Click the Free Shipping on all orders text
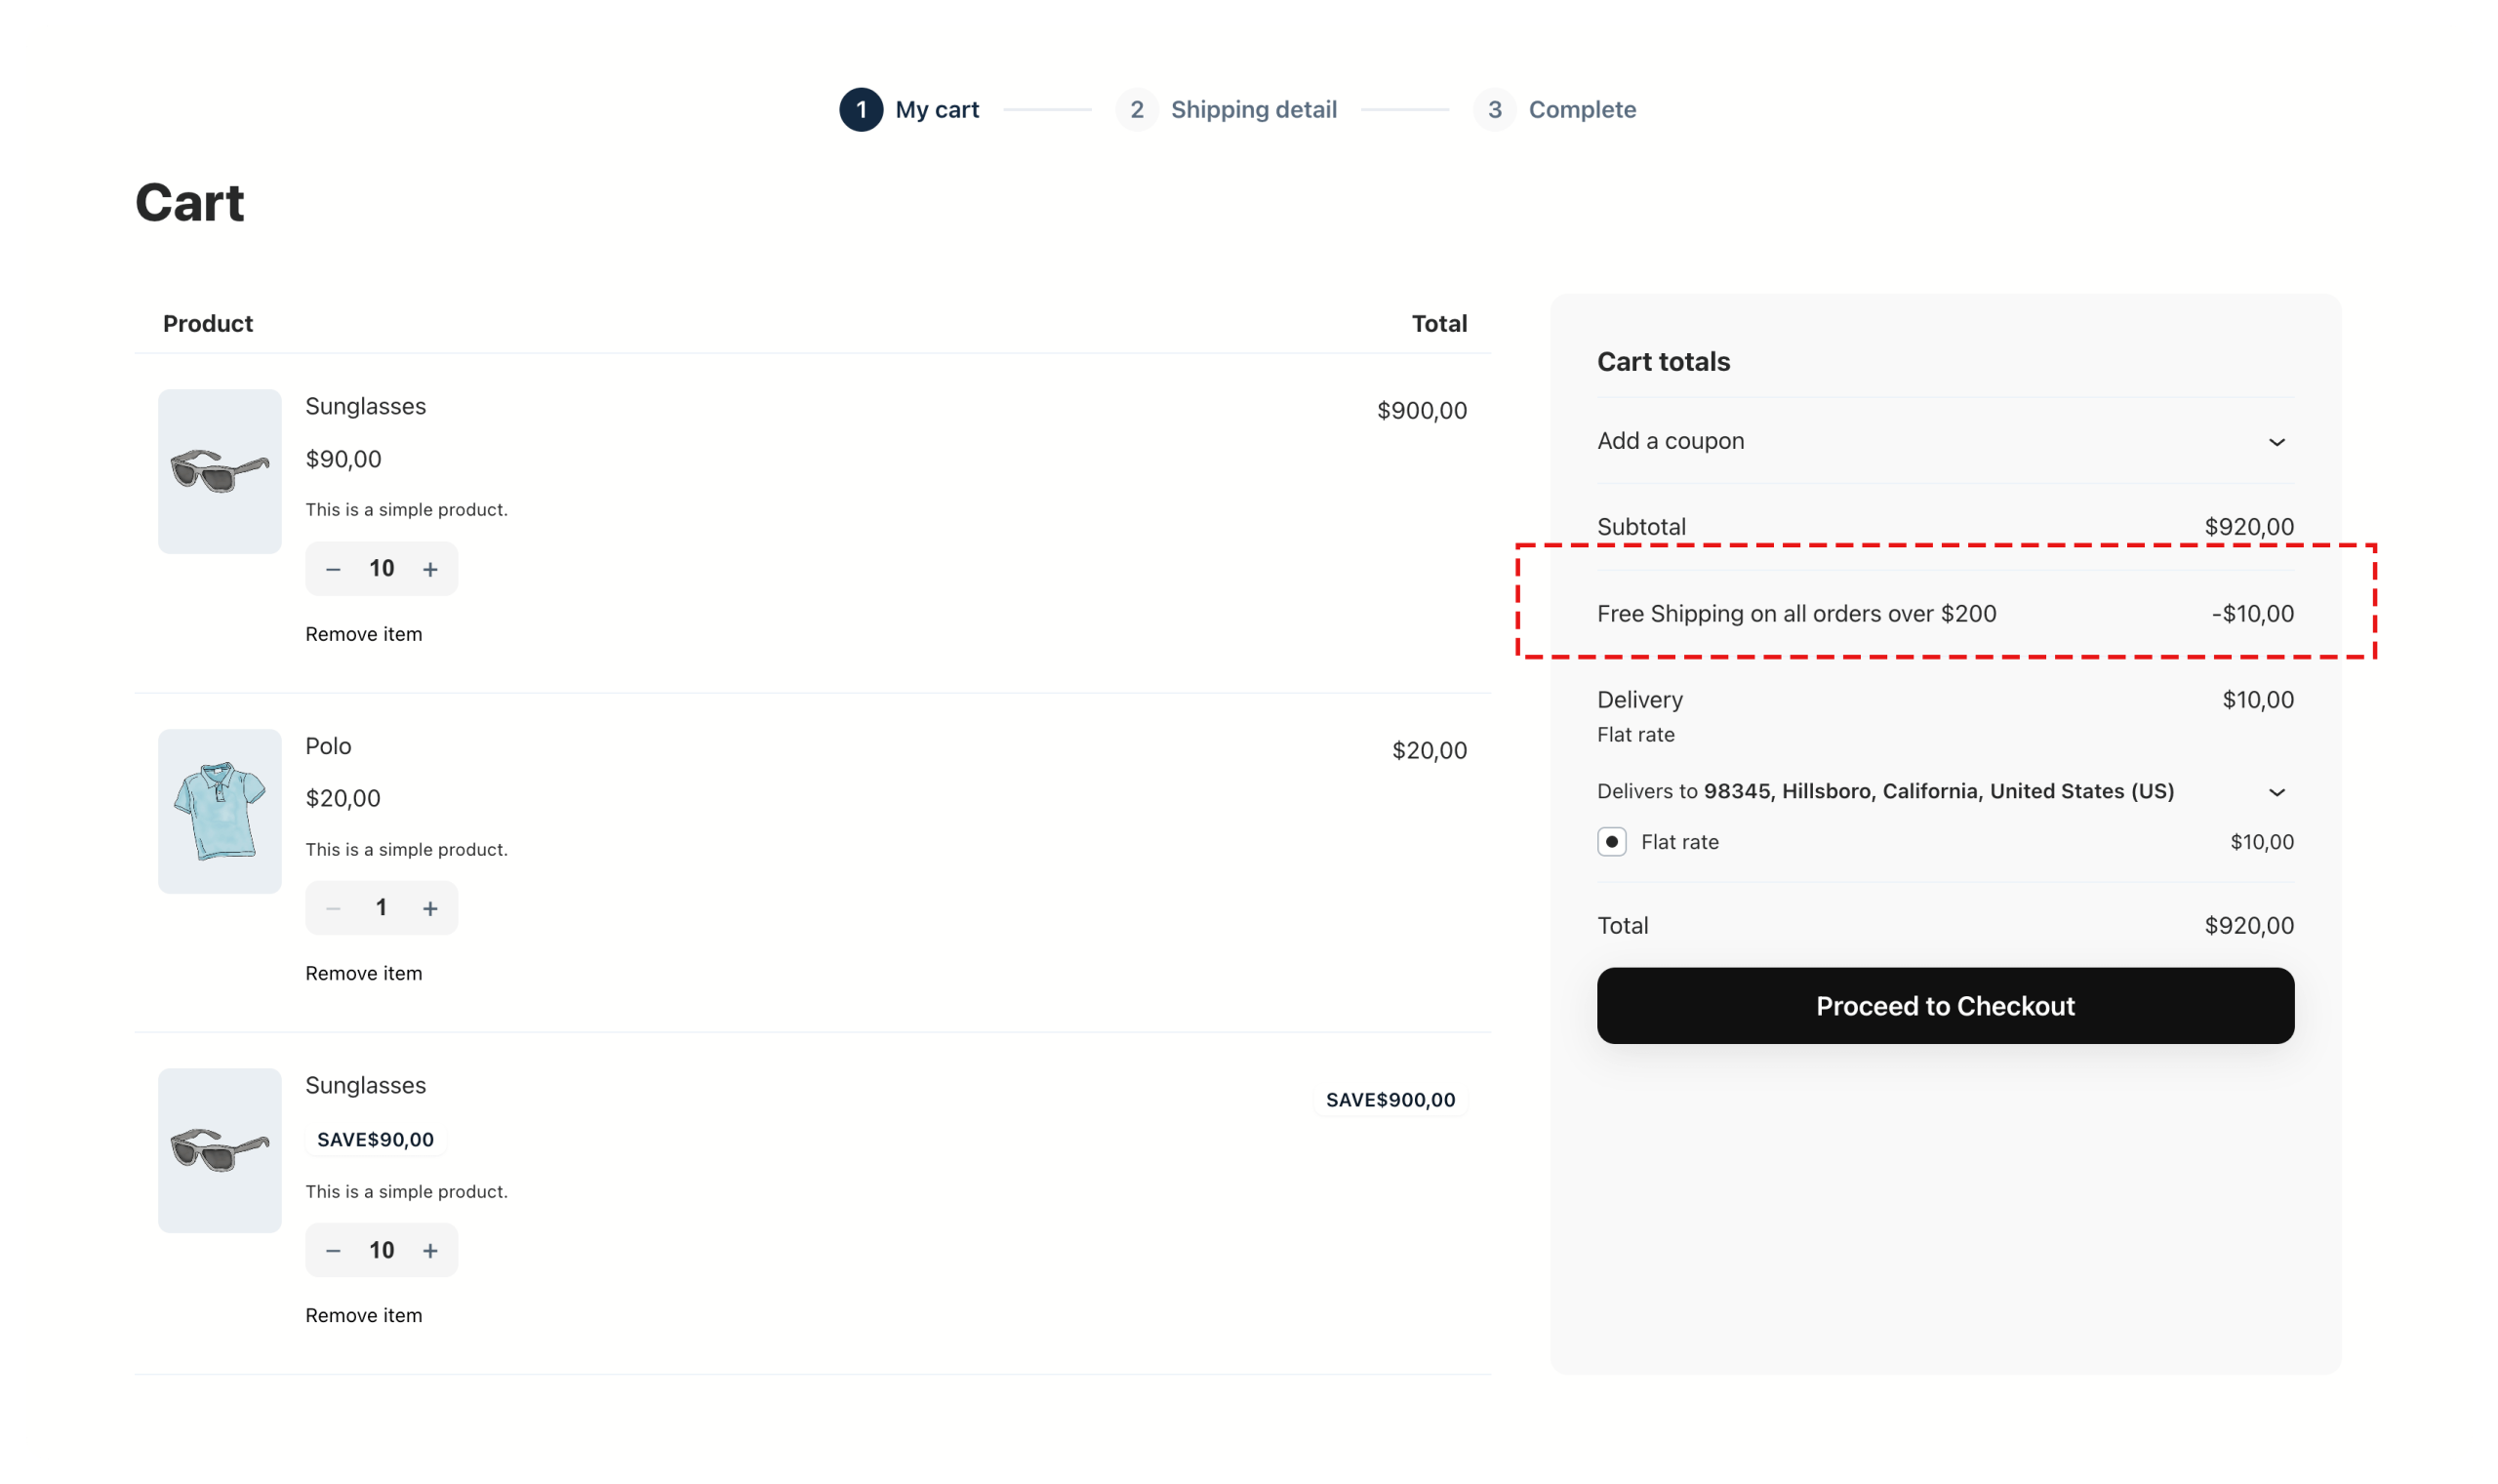 pyautogui.click(x=1796, y=613)
